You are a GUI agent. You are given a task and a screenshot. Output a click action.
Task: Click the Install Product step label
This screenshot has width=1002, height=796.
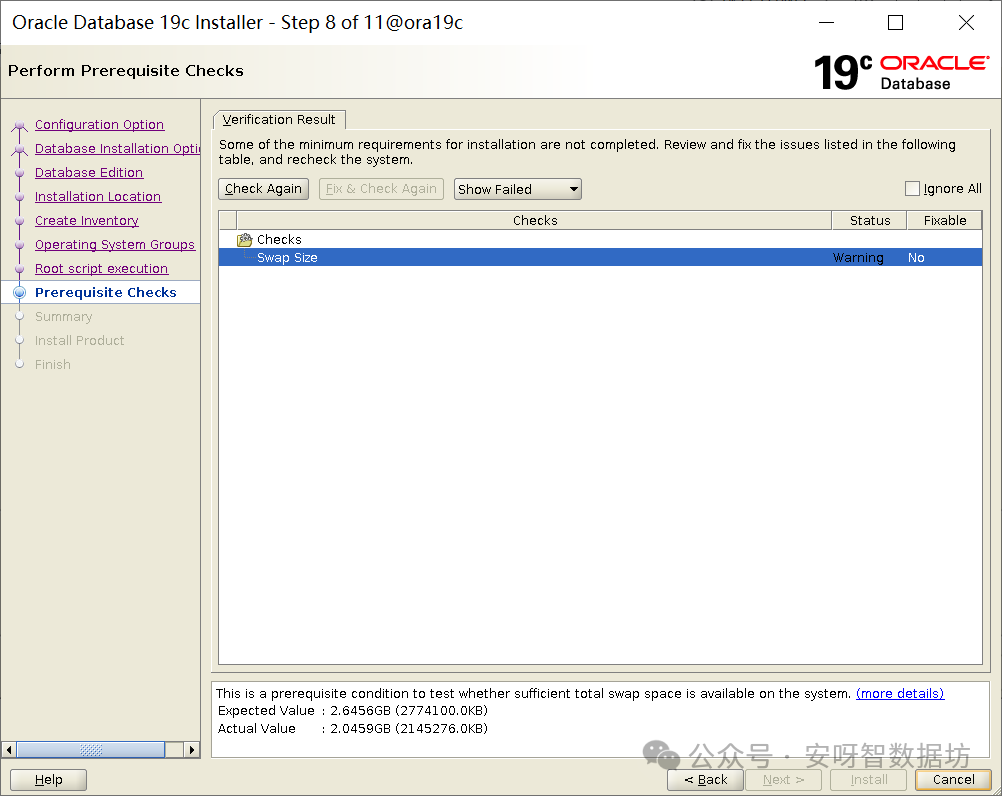[79, 341]
